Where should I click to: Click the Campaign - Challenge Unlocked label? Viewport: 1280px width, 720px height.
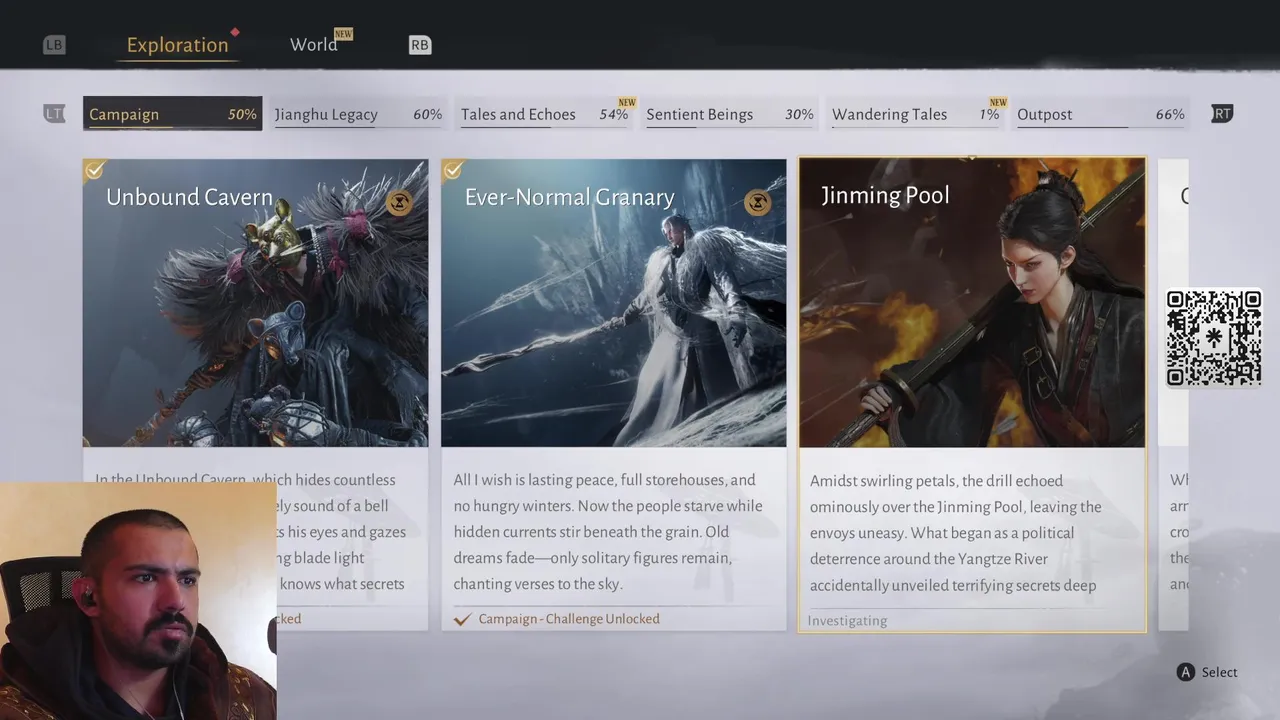click(569, 619)
